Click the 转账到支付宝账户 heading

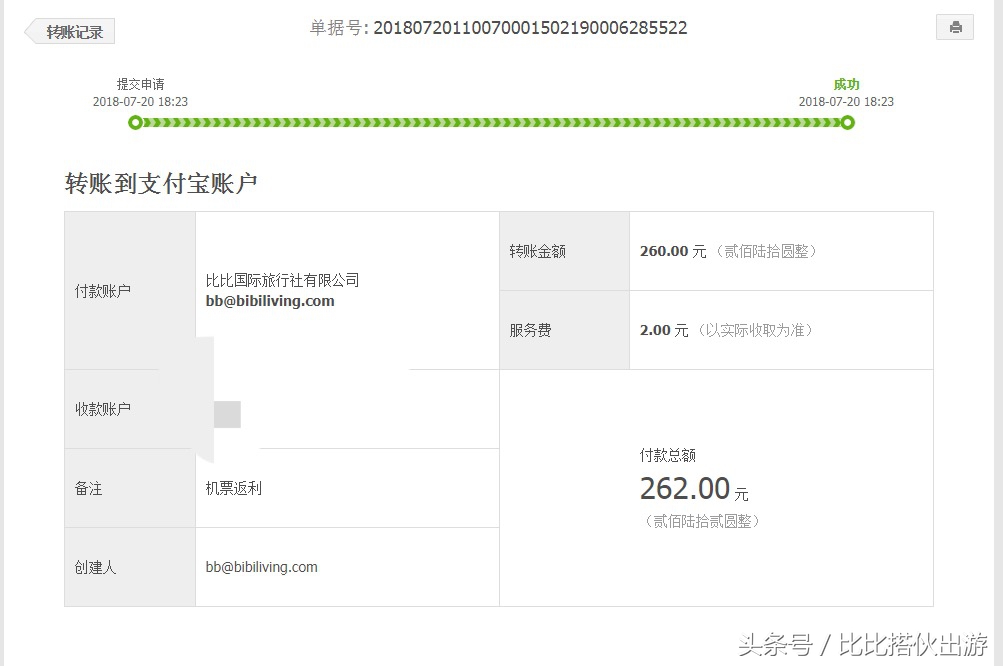(160, 183)
